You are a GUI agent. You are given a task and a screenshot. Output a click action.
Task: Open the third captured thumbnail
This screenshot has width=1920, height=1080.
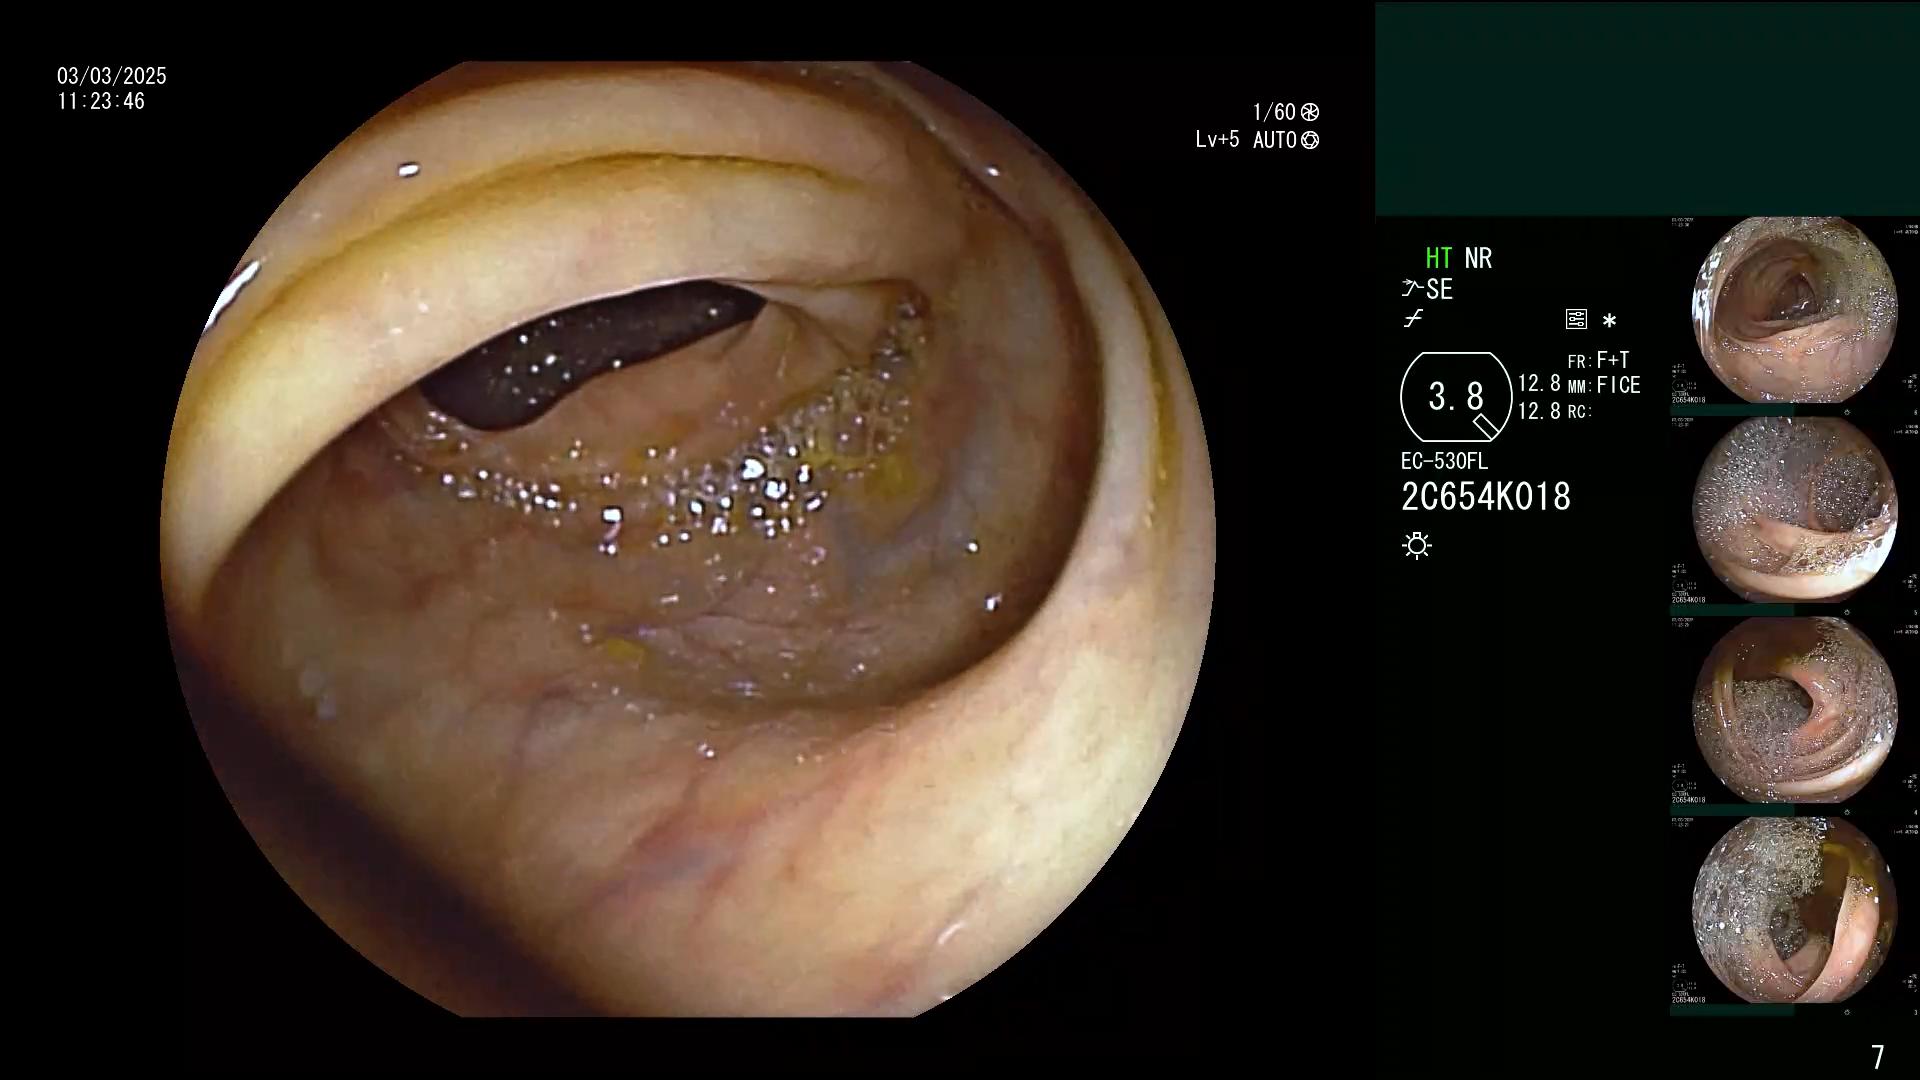[x=1794, y=710]
